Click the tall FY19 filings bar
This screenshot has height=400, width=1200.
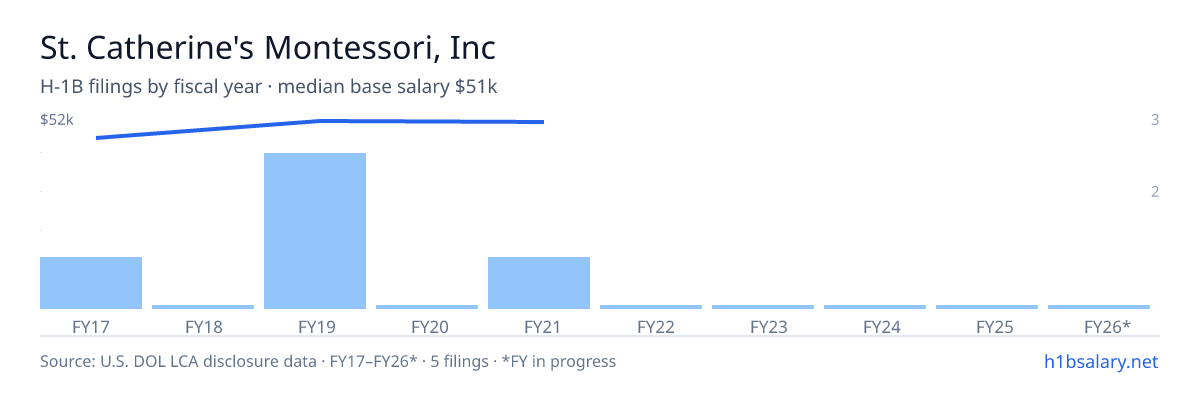pos(315,231)
